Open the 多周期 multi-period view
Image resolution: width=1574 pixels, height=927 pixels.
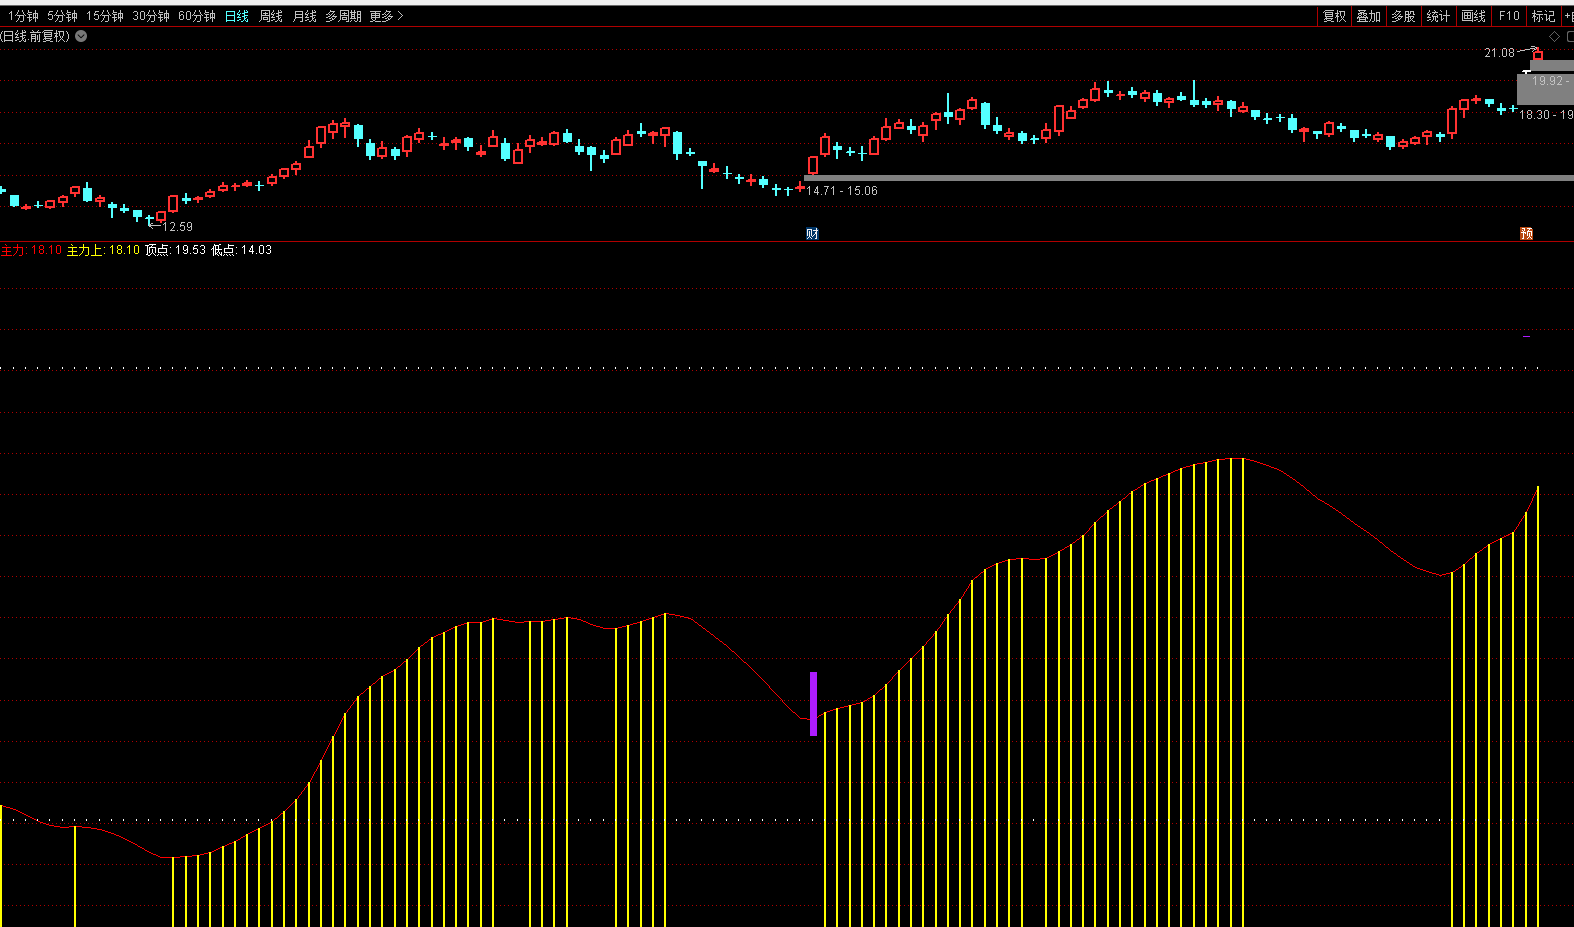[x=343, y=16]
